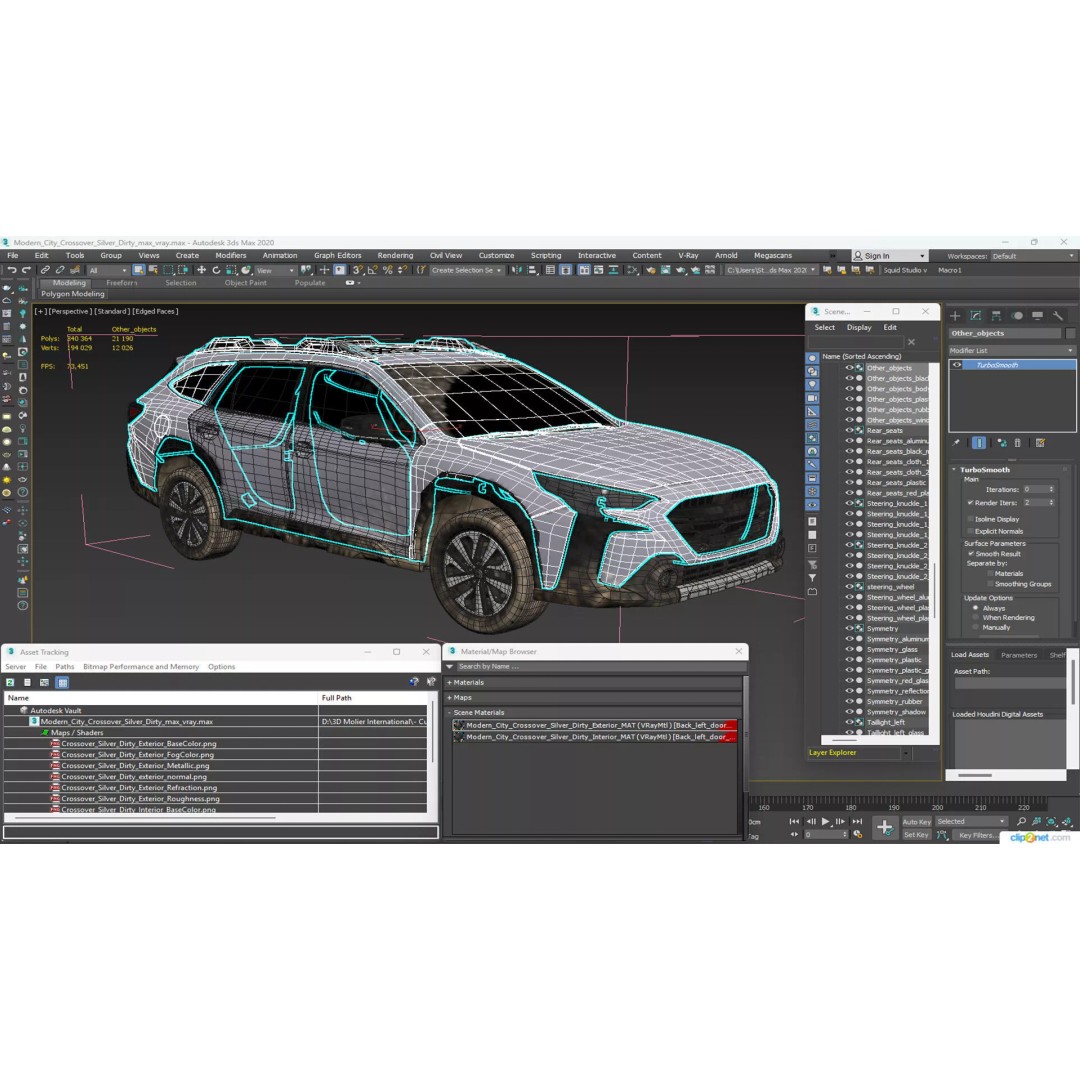Click the Polygon Modeling button
This screenshot has width=1080, height=1080.
[72, 294]
